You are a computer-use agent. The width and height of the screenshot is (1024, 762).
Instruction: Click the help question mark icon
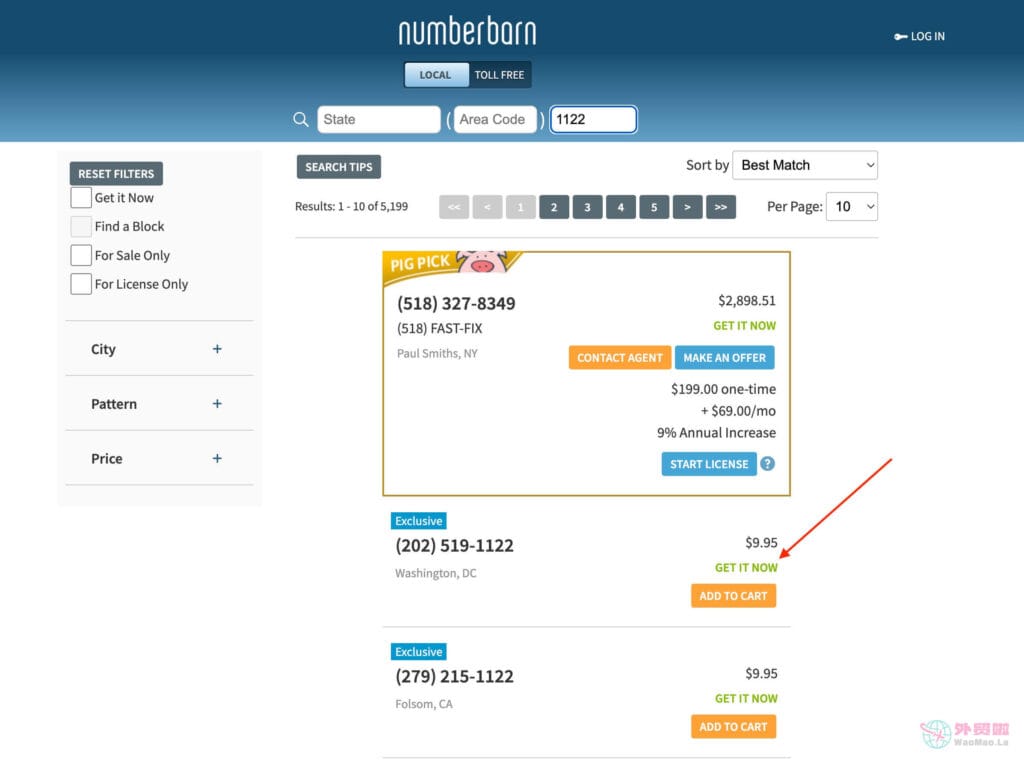point(767,464)
